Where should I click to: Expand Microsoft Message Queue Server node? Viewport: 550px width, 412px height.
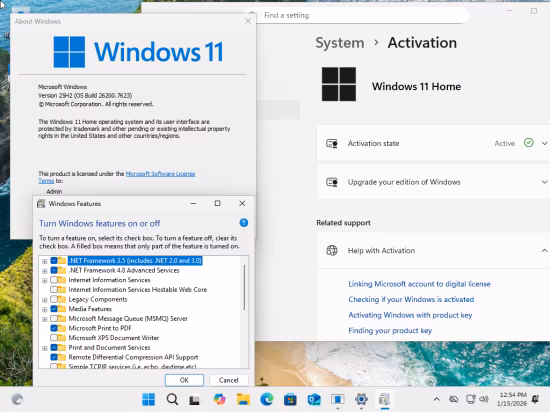click(45, 319)
